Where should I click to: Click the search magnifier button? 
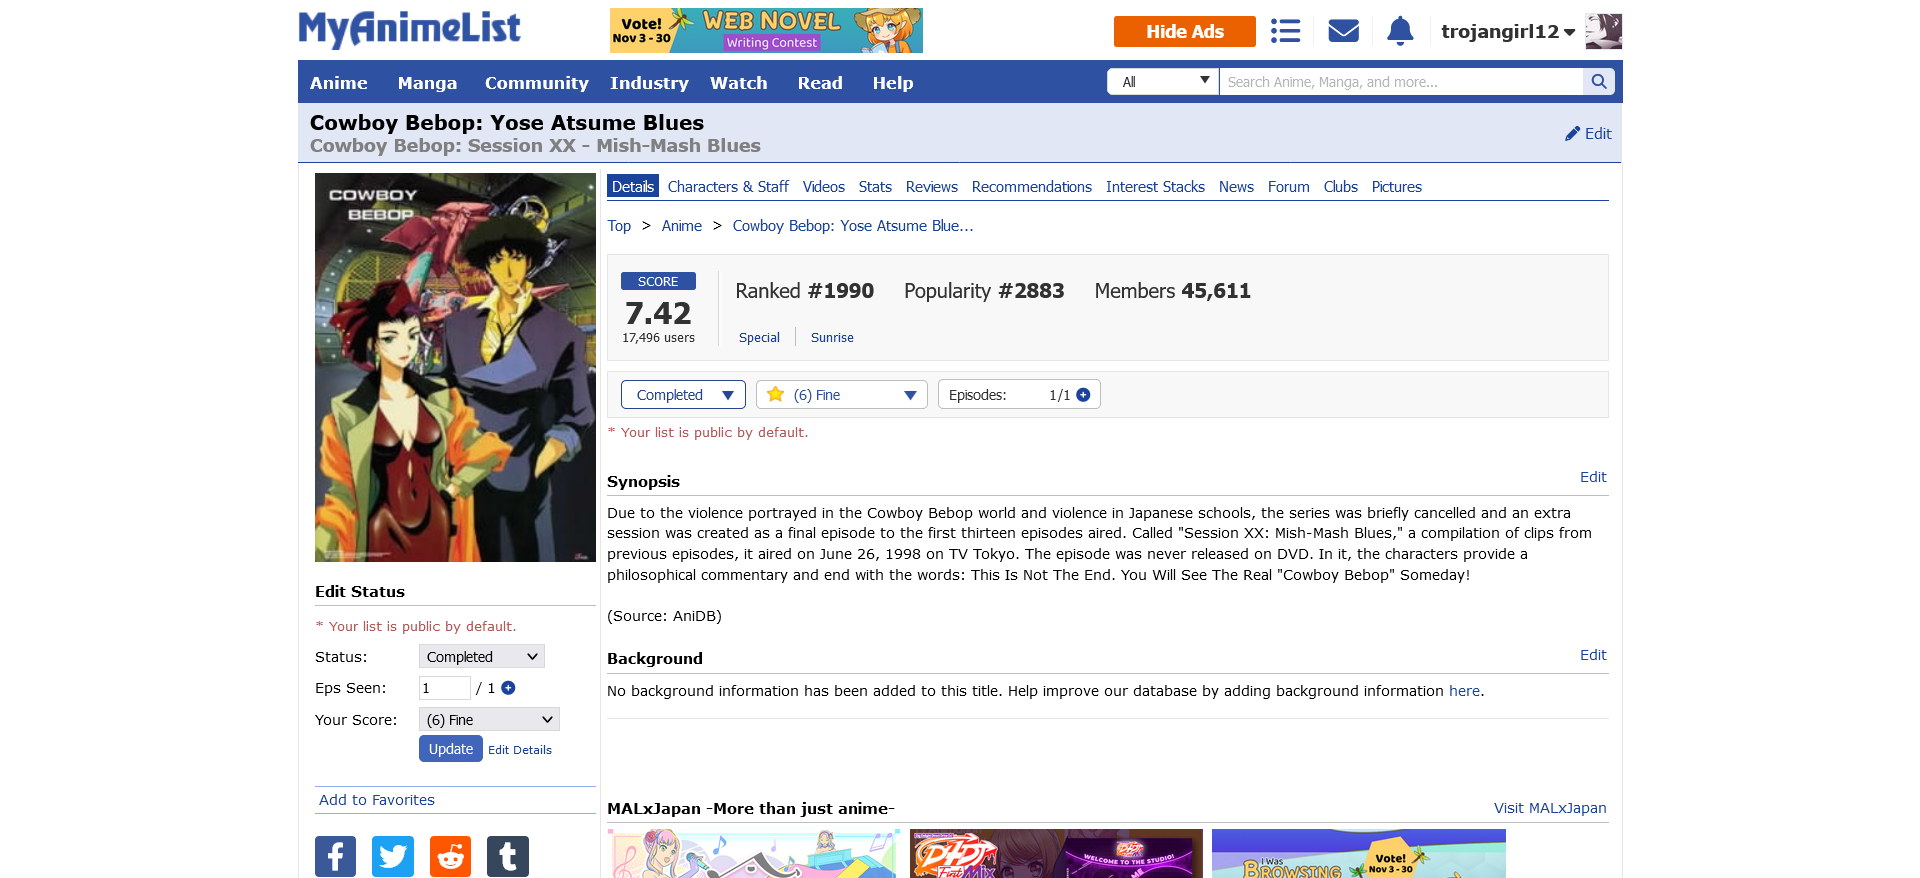pos(1598,82)
